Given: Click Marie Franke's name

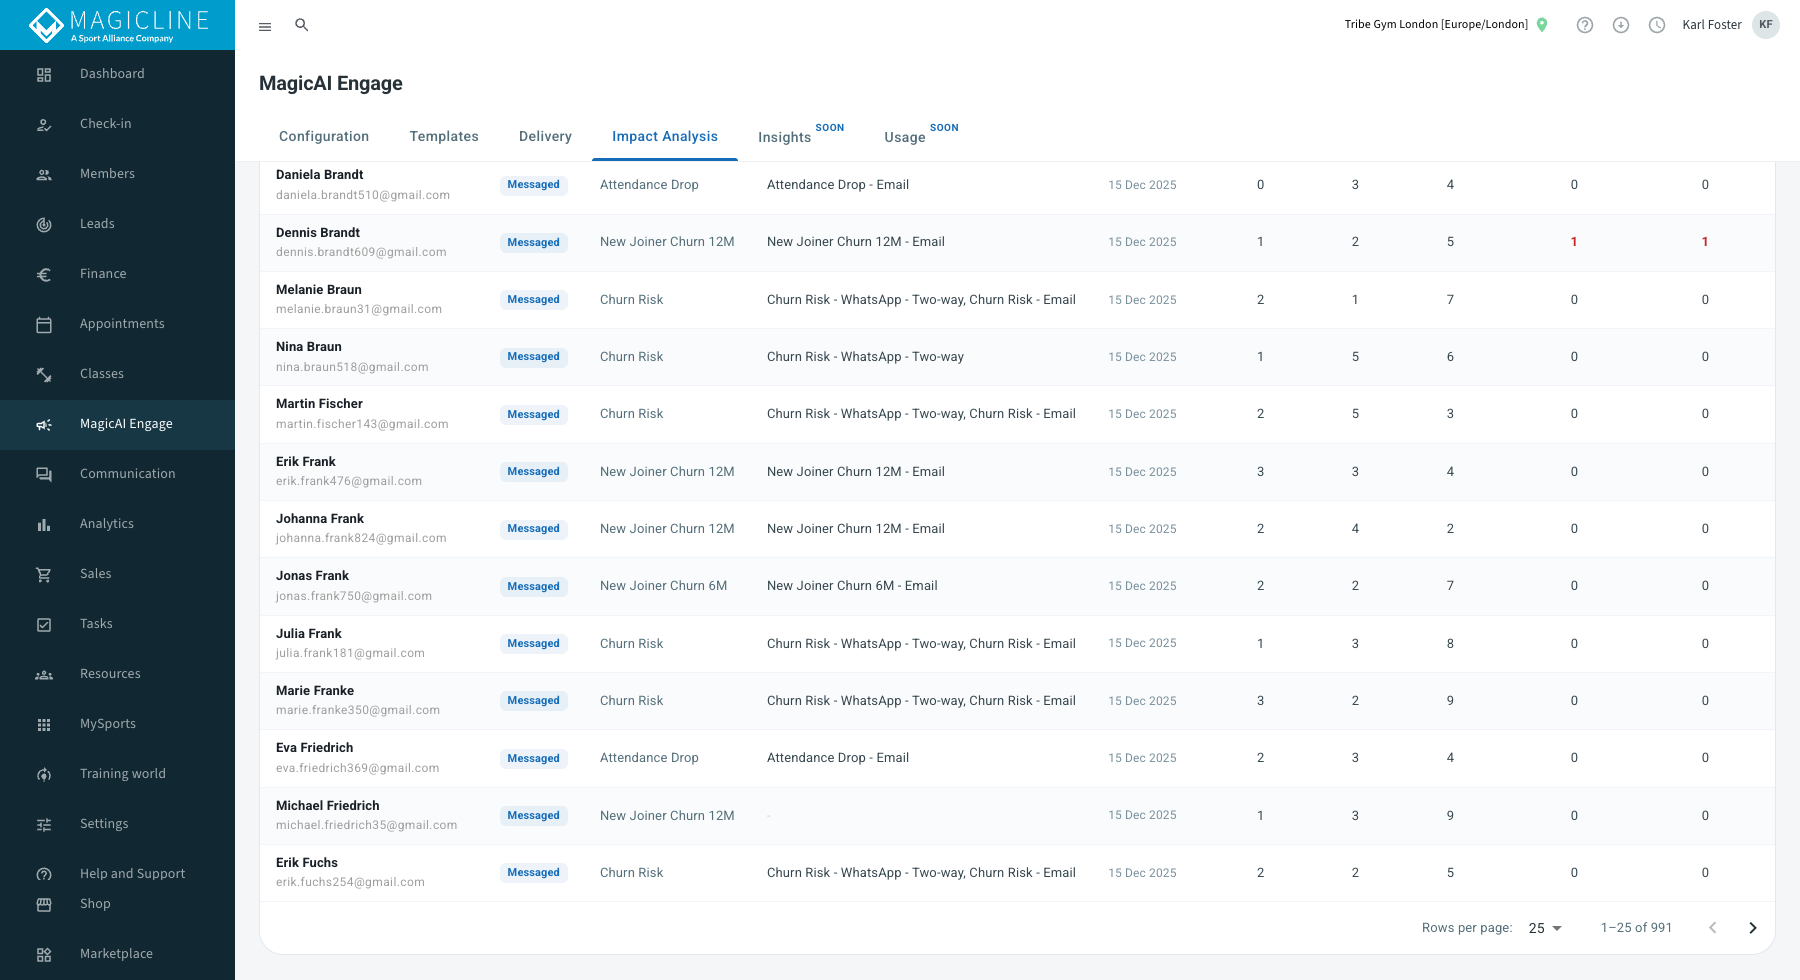Looking at the screenshot, I should [x=315, y=691].
